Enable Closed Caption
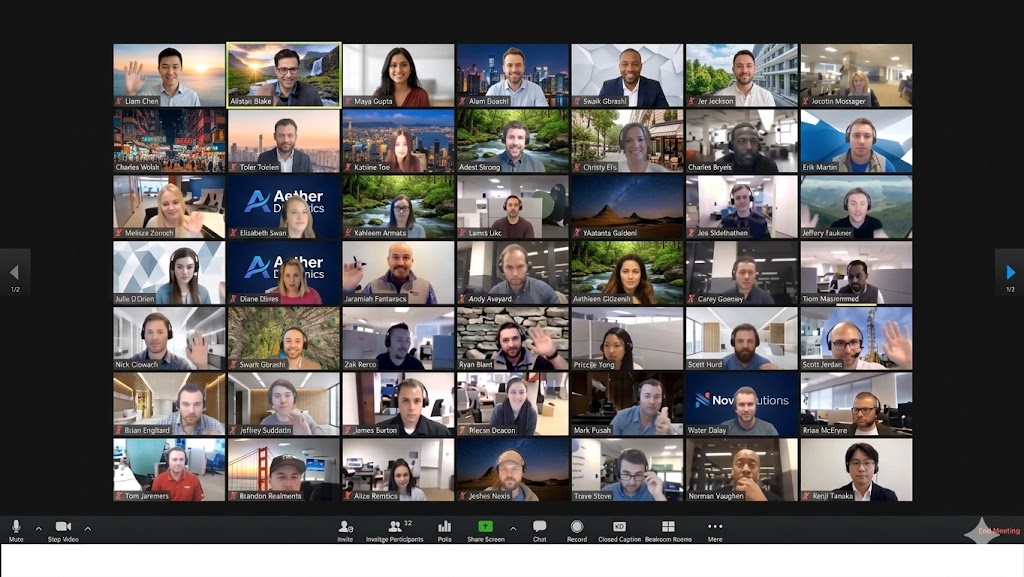Viewport: 1024px width, 577px height. [620, 527]
